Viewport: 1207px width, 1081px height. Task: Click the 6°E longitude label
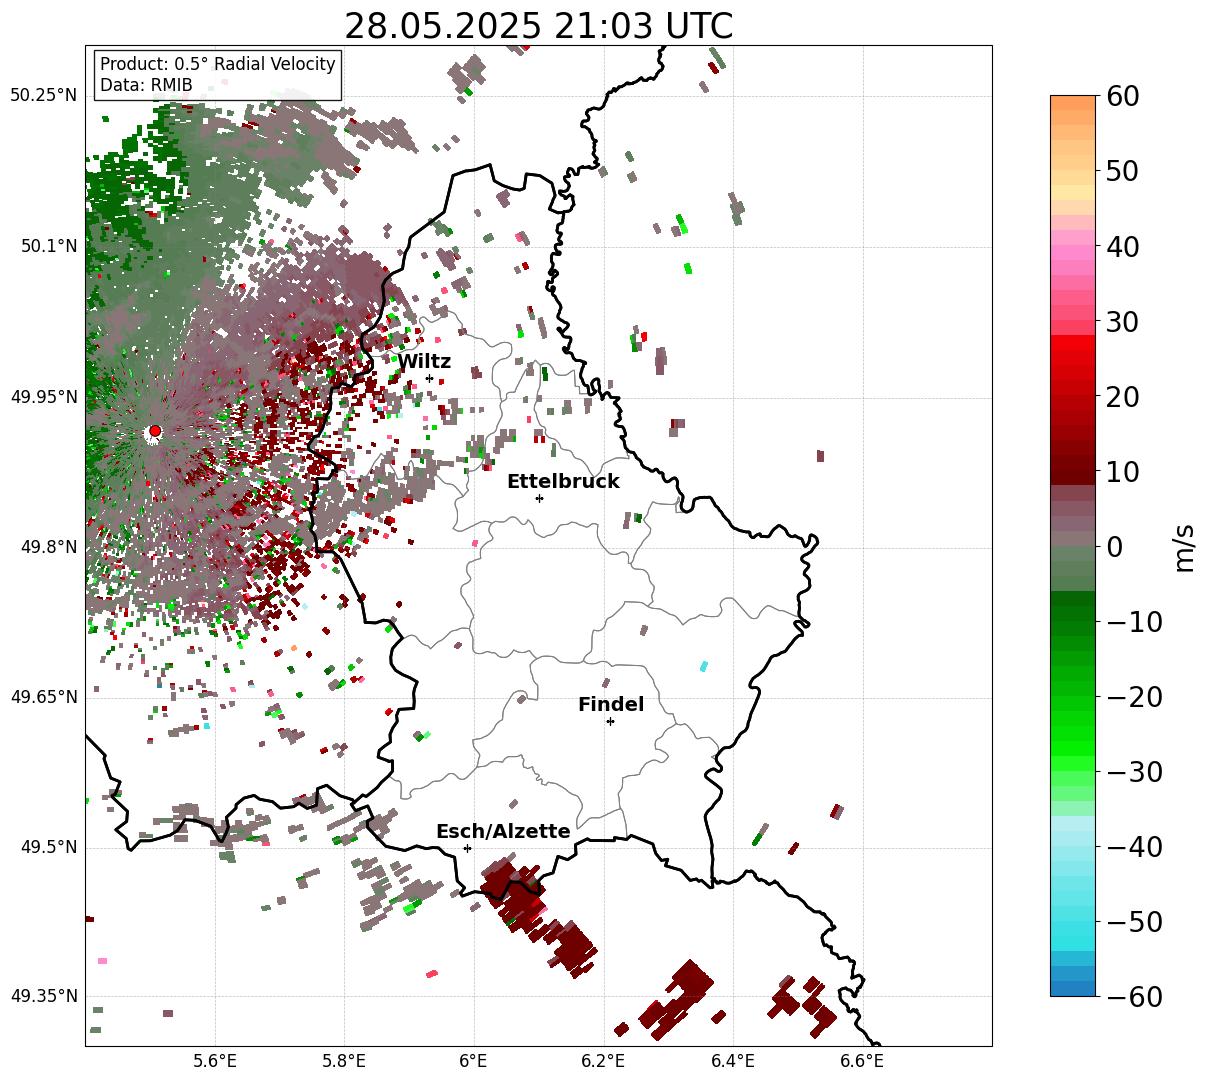point(474,1061)
